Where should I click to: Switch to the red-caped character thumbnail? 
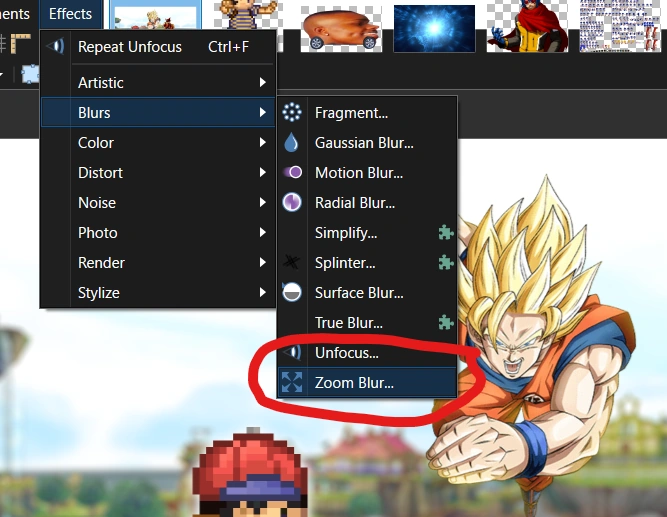coord(527,26)
